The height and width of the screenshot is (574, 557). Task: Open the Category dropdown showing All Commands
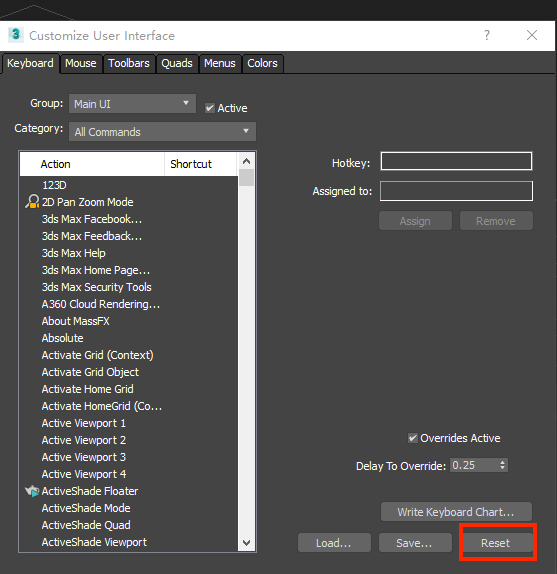click(x=162, y=131)
